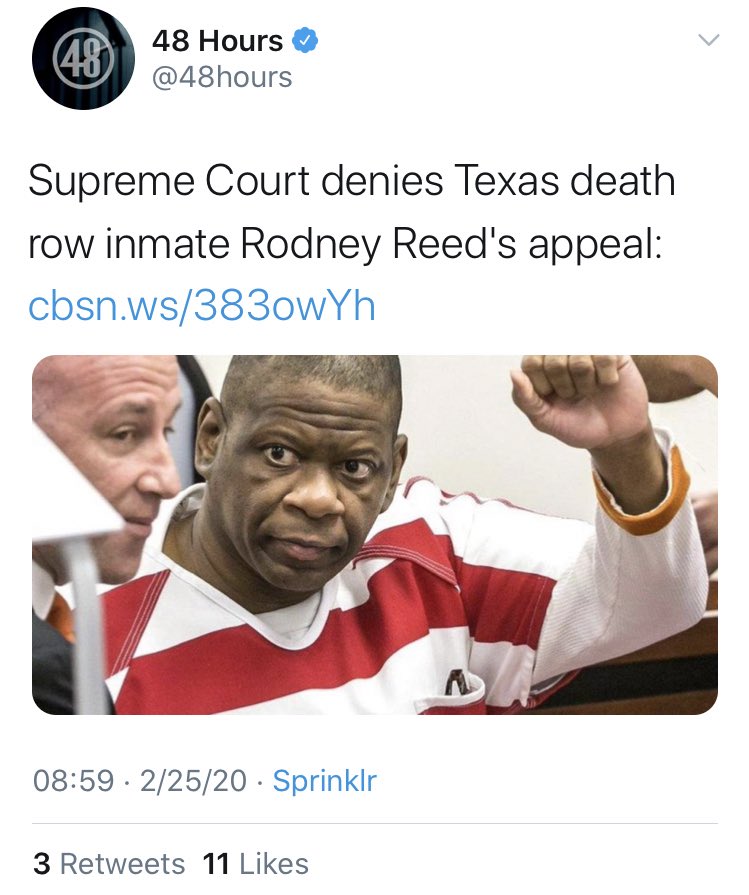View the 3 Retweets list
The image size is (749, 895).
109,864
